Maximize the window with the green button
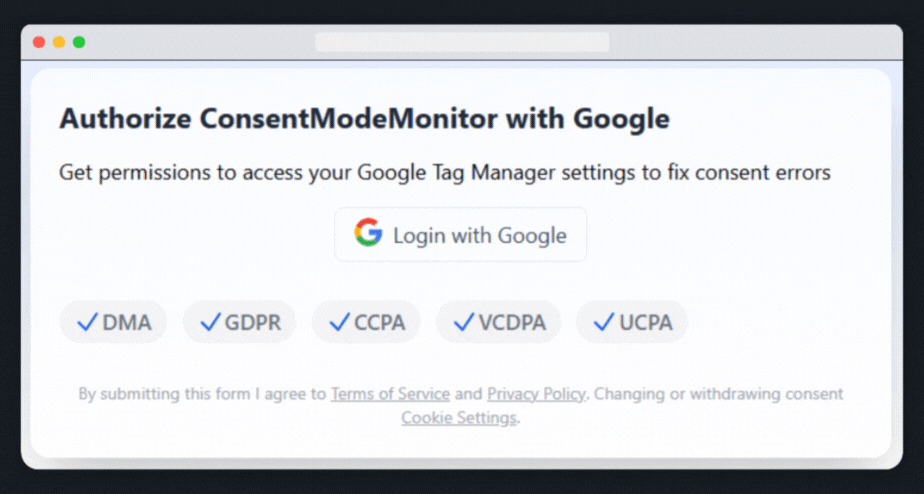924x494 pixels. (x=79, y=42)
